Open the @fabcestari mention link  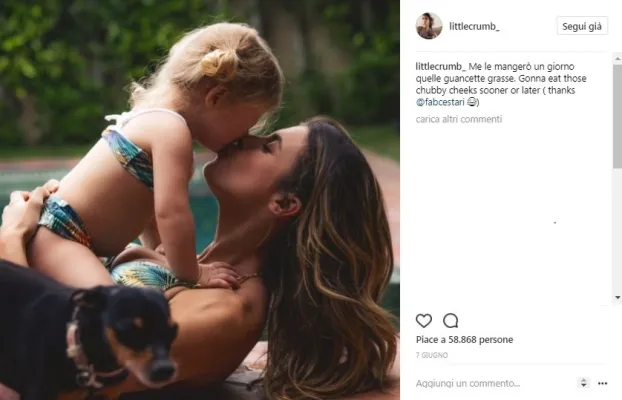pyautogui.click(x=440, y=102)
